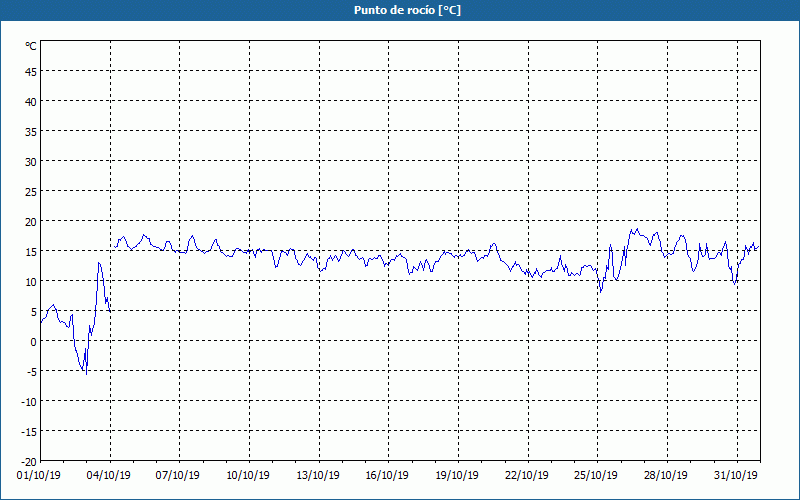Select date label 25/10/19
The image size is (800, 500).
pyautogui.click(x=596, y=476)
